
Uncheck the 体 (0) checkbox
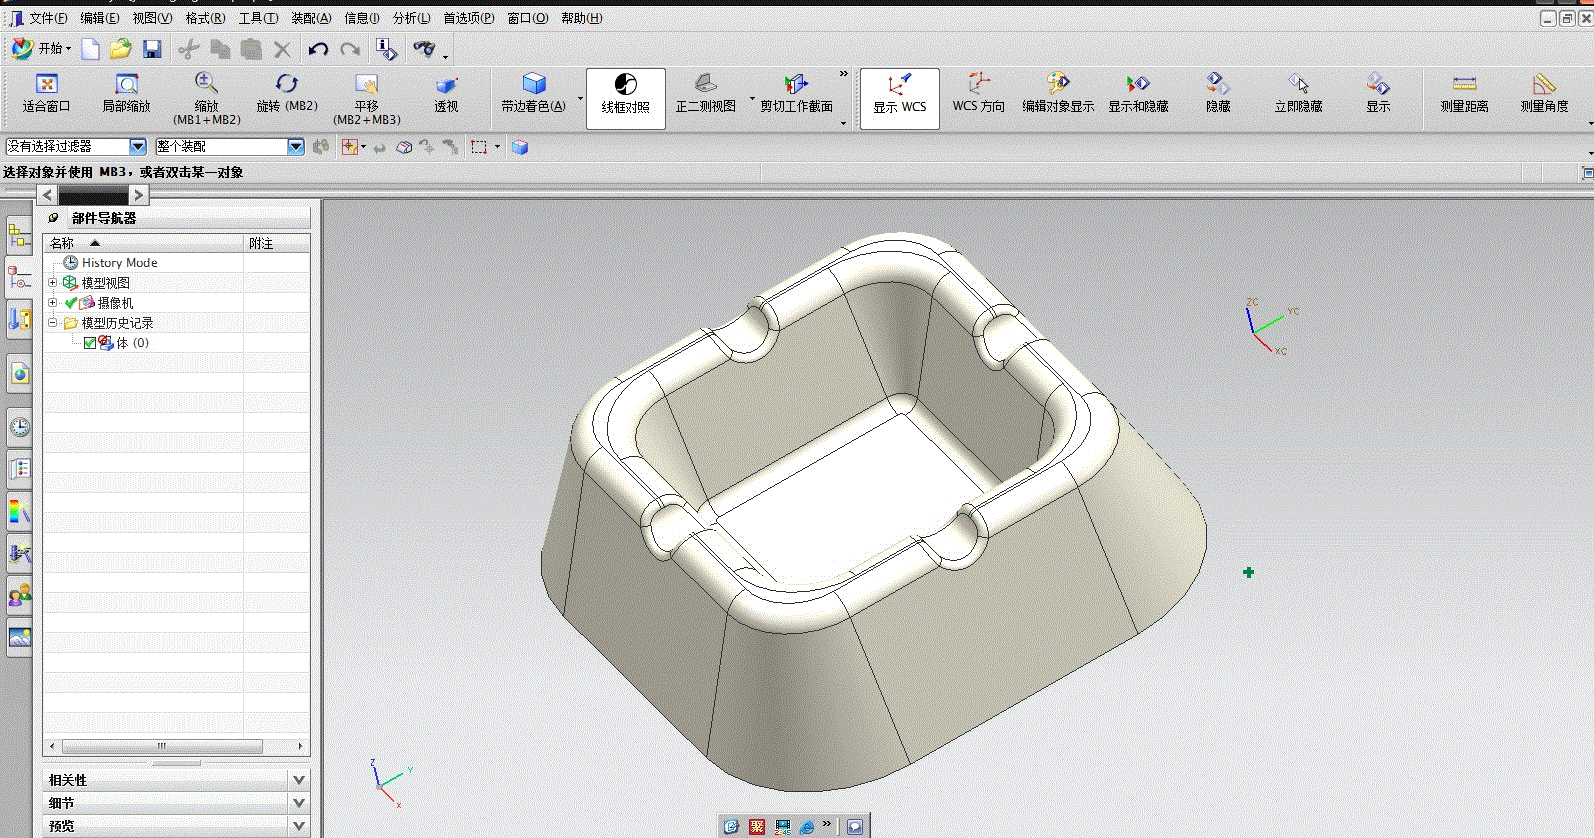pyautogui.click(x=90, y=343)
